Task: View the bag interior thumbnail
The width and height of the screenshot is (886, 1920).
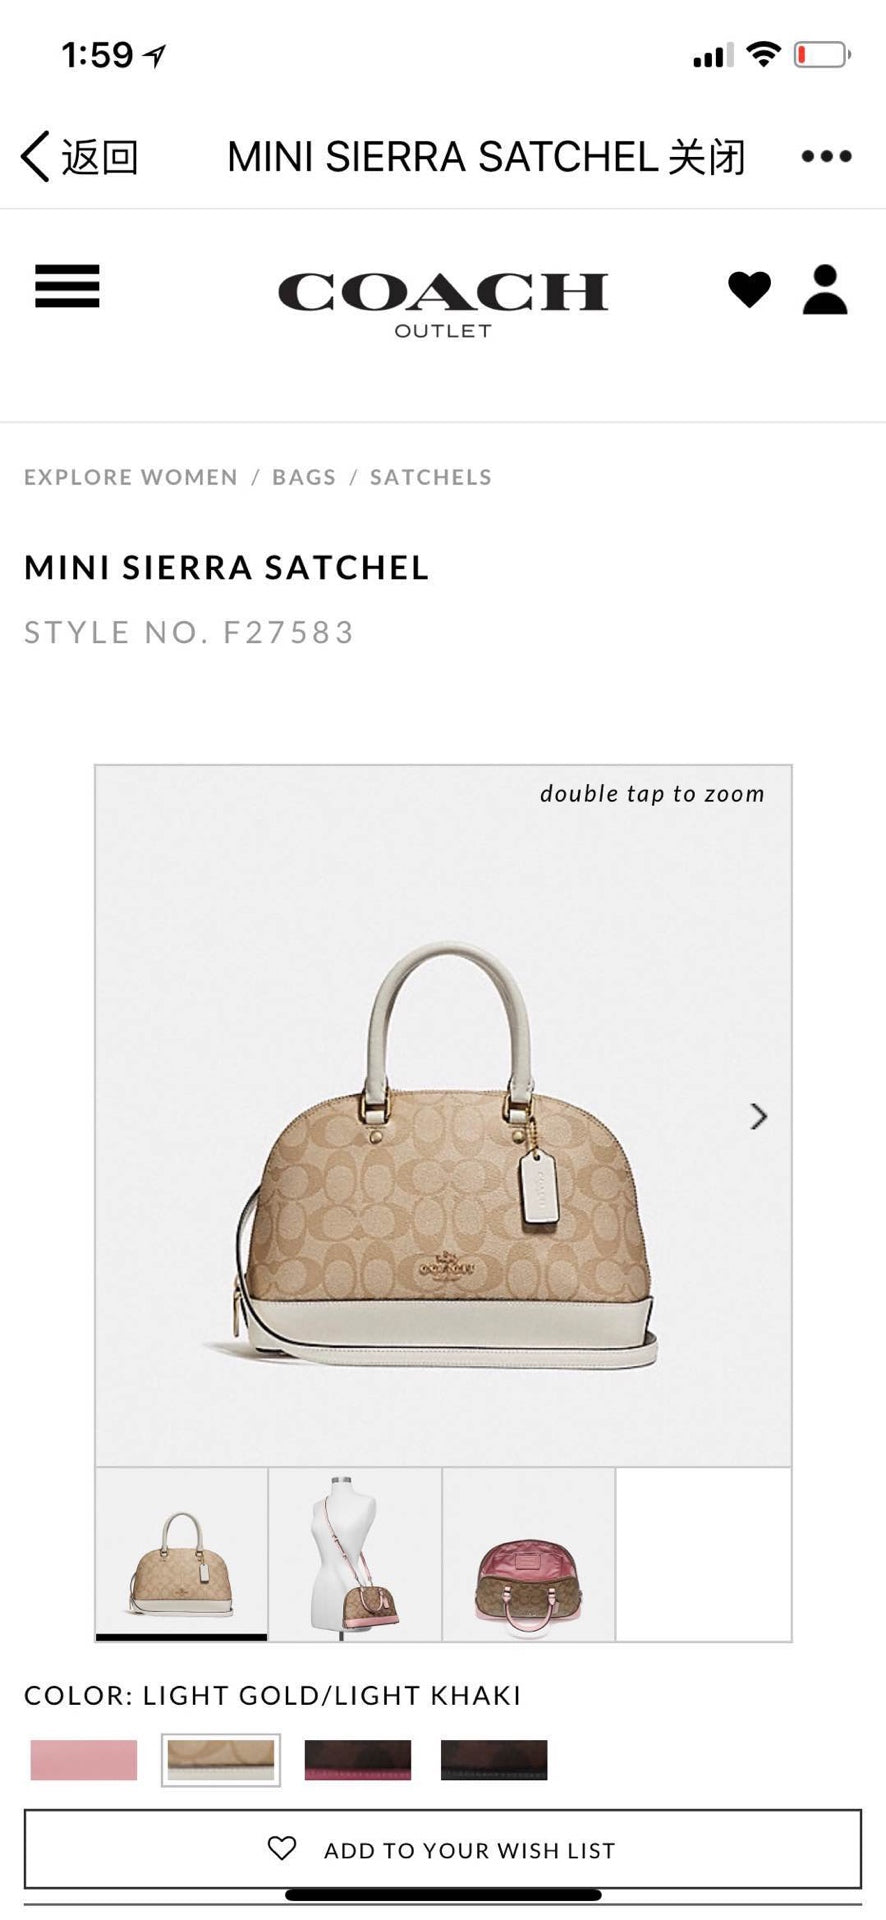Action: [x=529, y=1554]
